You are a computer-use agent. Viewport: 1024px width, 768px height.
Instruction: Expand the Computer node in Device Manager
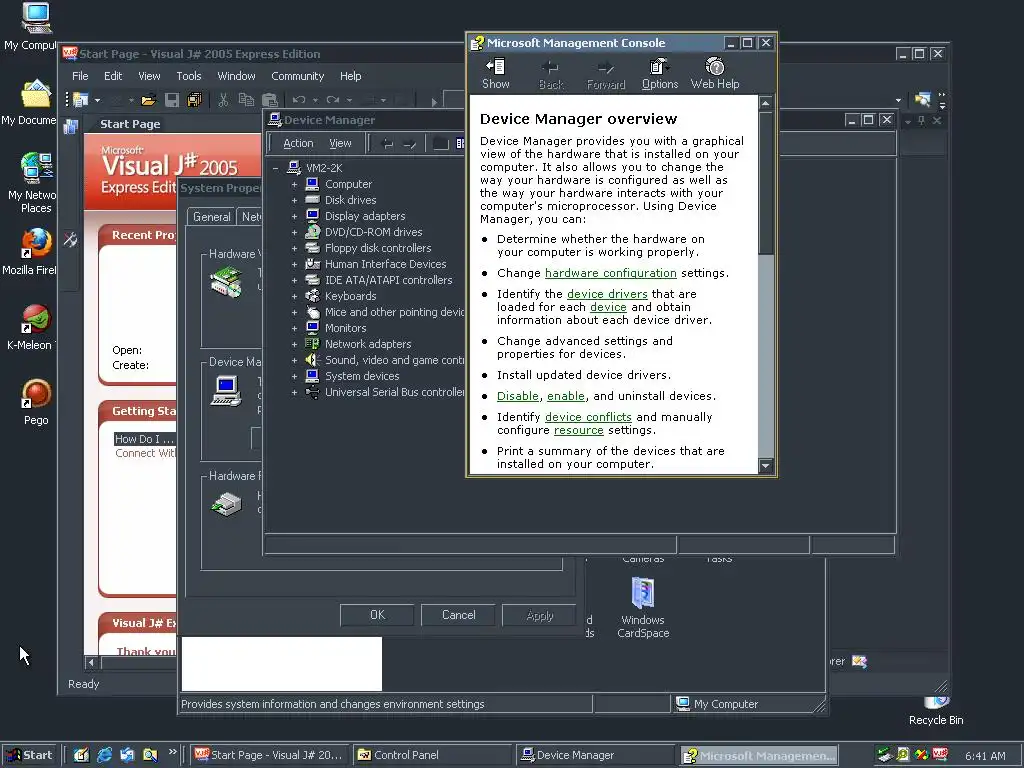point(294,185)
